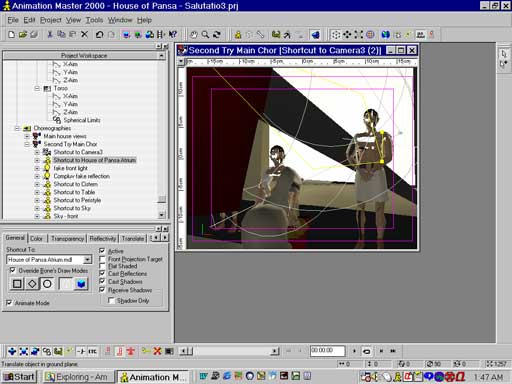Click the Start button on taskbar
512x384 pixels.
(20, 377)
